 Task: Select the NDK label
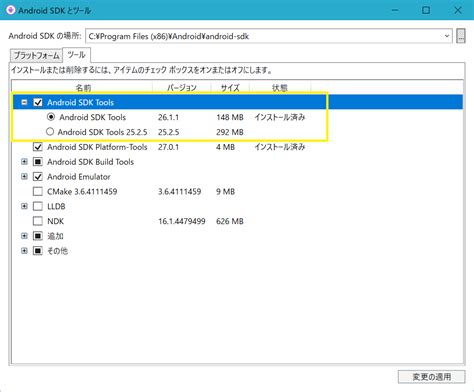point(55,221)
